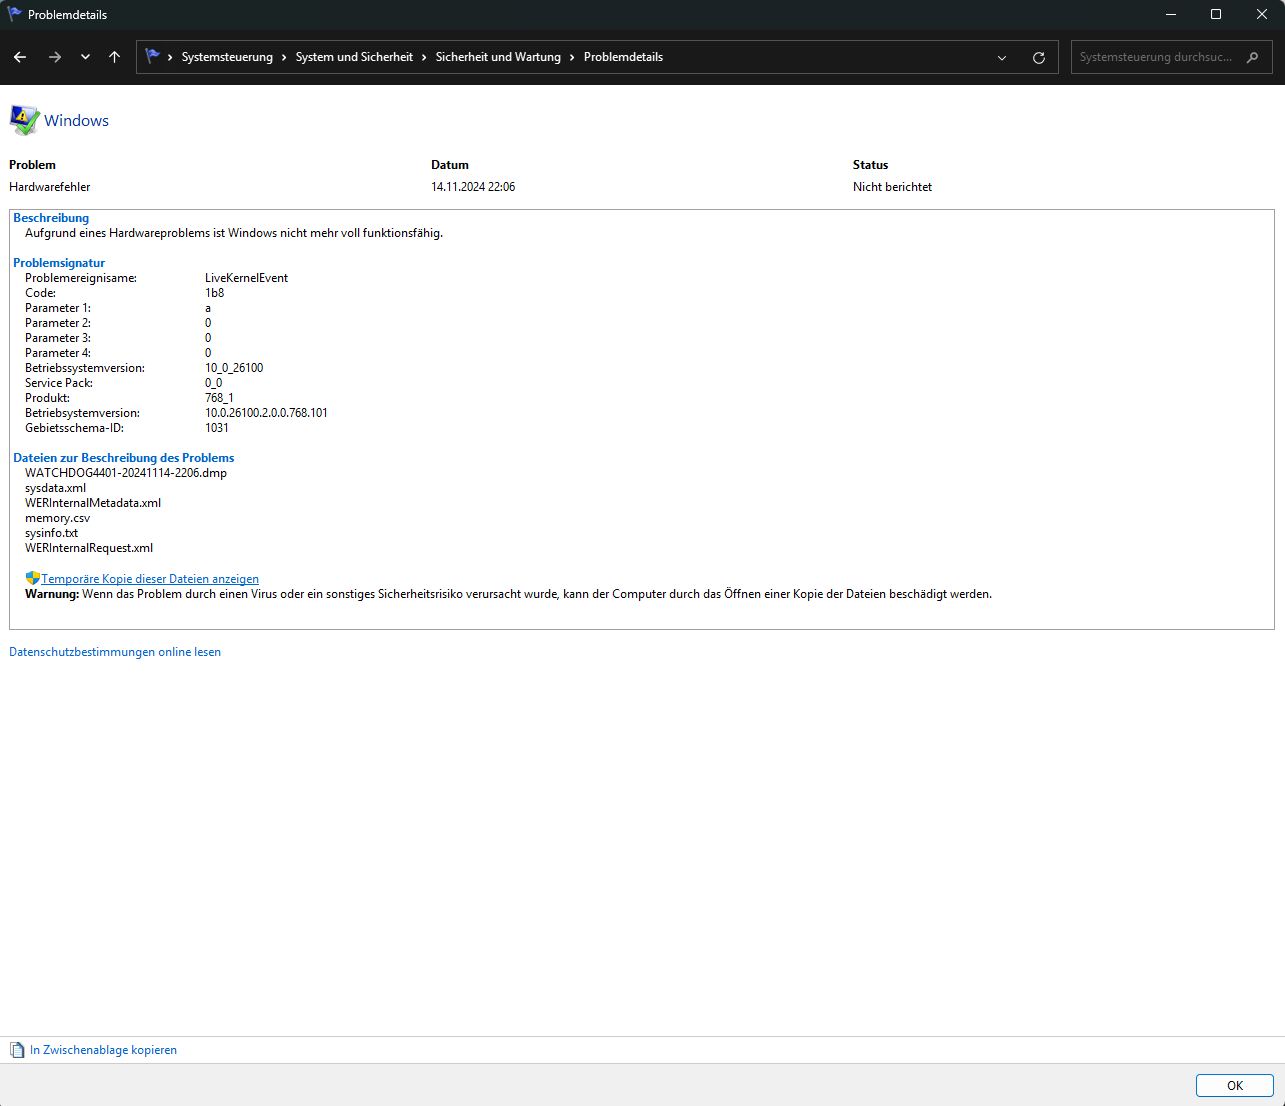1285x1106 pixels.
Task: Select memory.csv file name
Action: [57, 518]
